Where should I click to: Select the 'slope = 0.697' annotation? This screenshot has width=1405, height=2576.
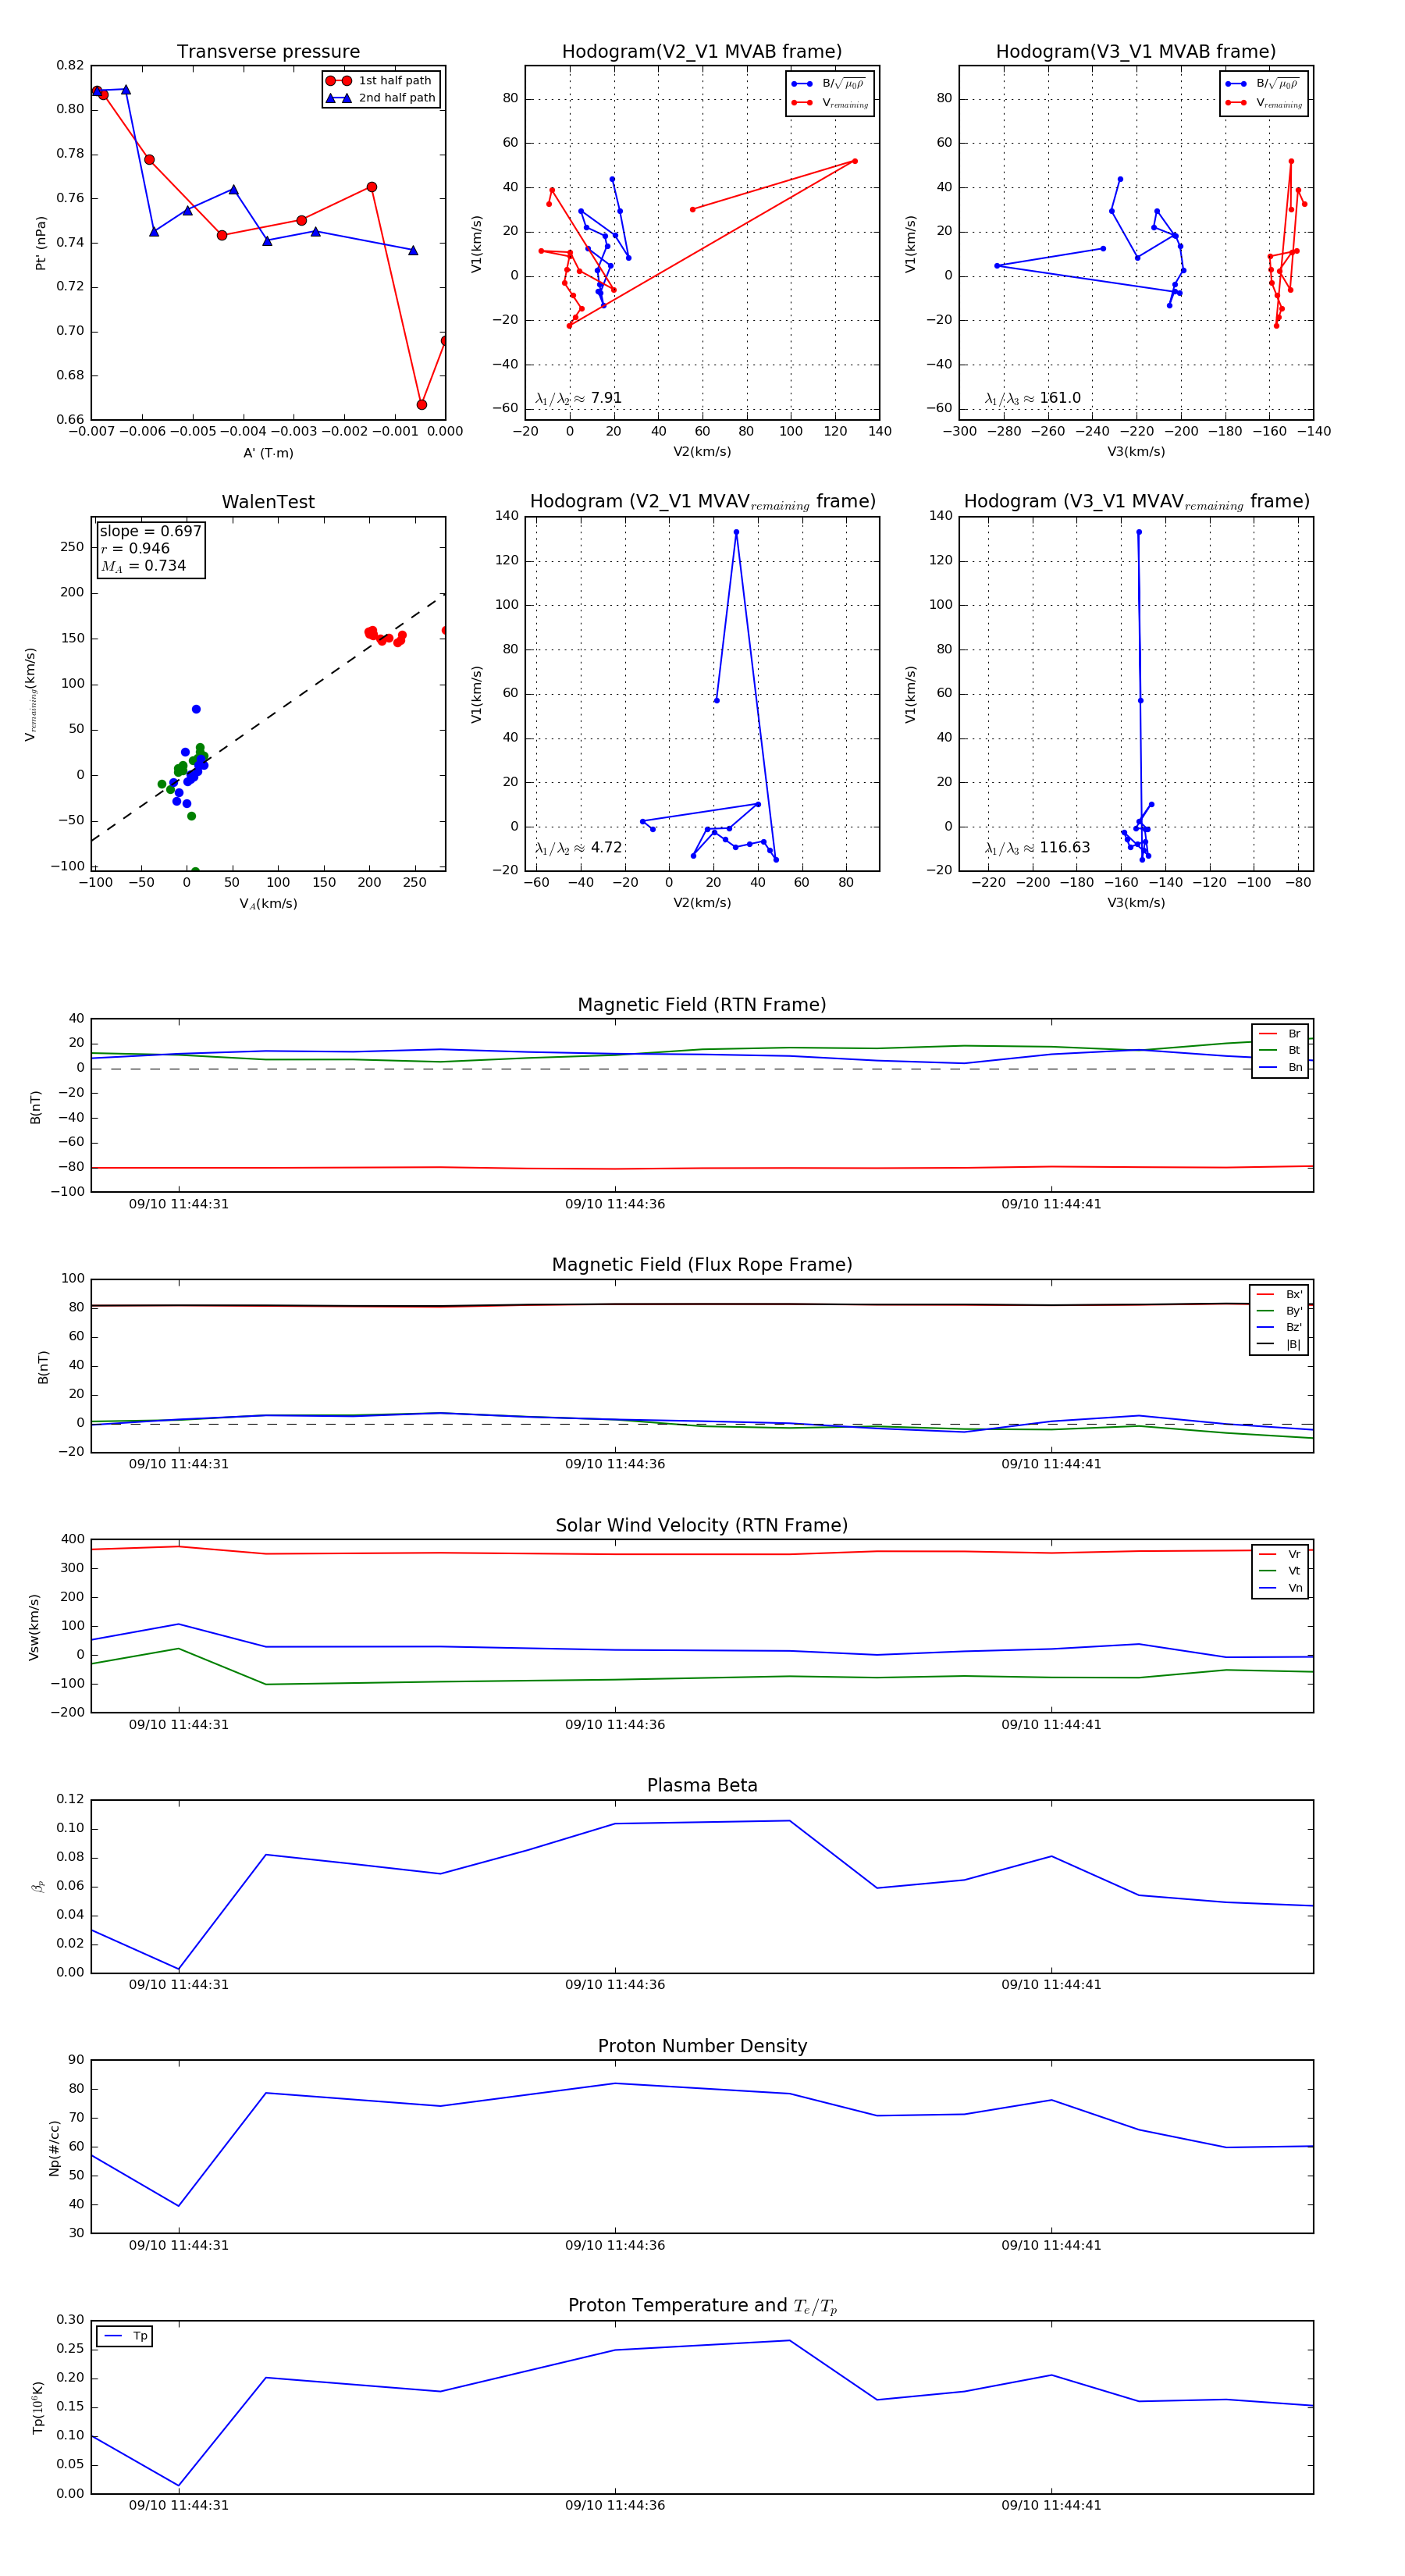coord(150,531)
